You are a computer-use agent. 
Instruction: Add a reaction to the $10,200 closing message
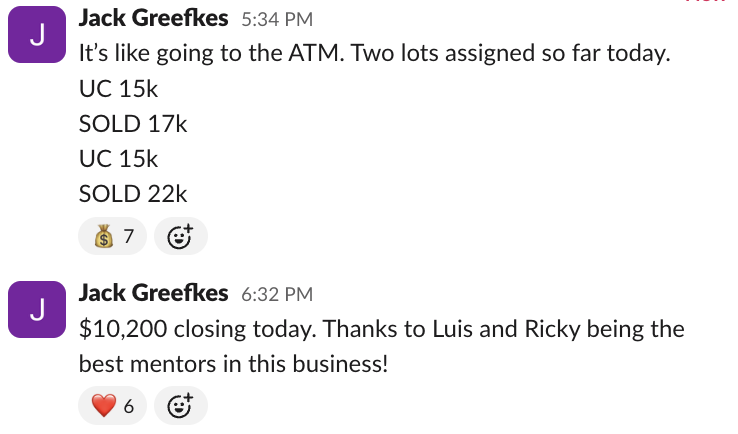(181, 406)
